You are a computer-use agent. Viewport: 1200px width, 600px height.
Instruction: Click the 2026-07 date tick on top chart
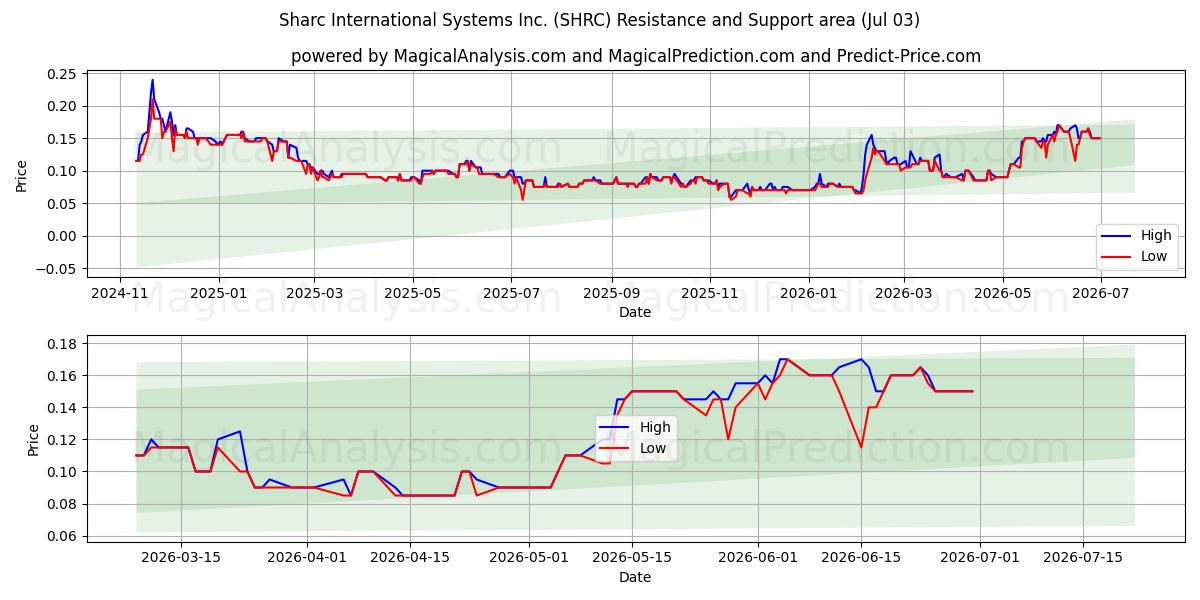[x=1100, y=293]
